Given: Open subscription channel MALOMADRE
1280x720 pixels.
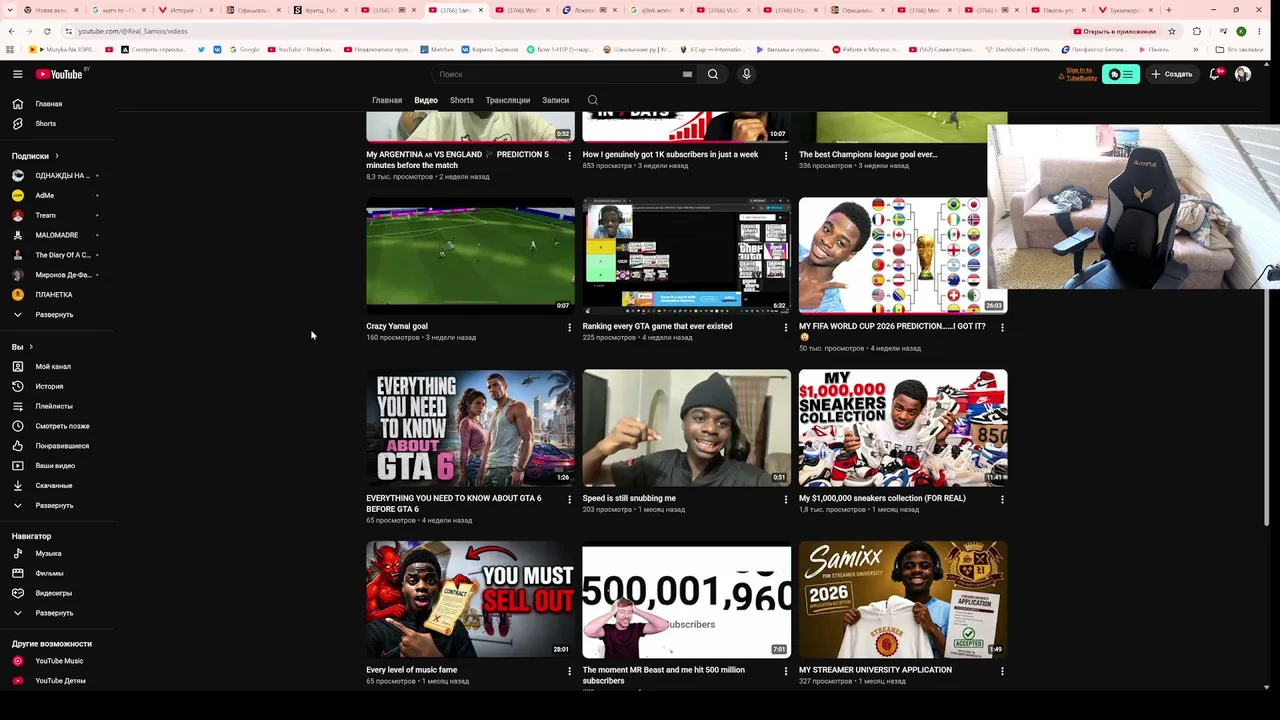Looking at the screenshot, I should pyautogui.click(x=56, y=235).
